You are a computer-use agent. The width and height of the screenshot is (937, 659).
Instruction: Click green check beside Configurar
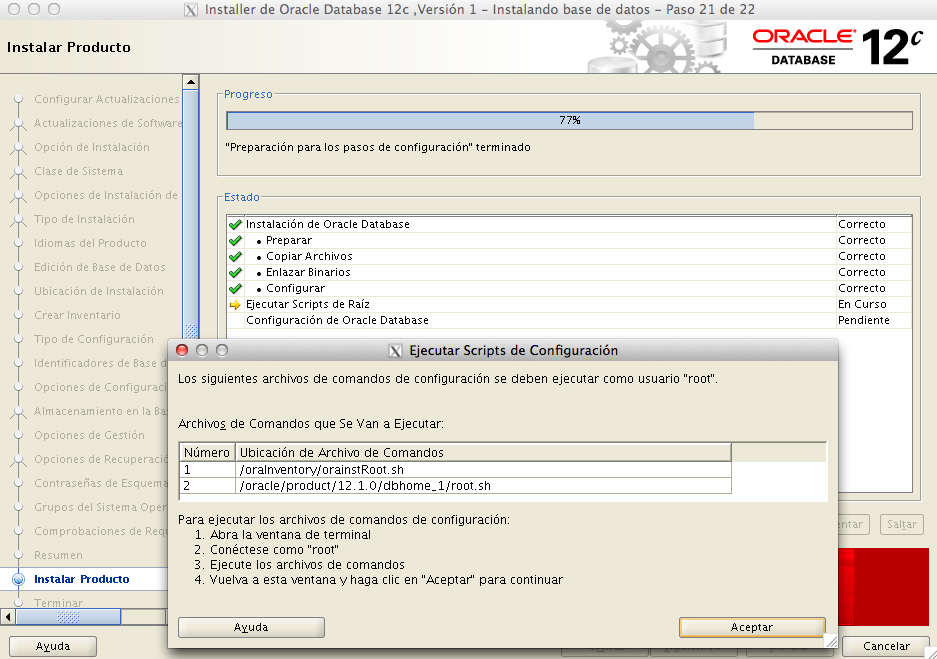point(235,288)
